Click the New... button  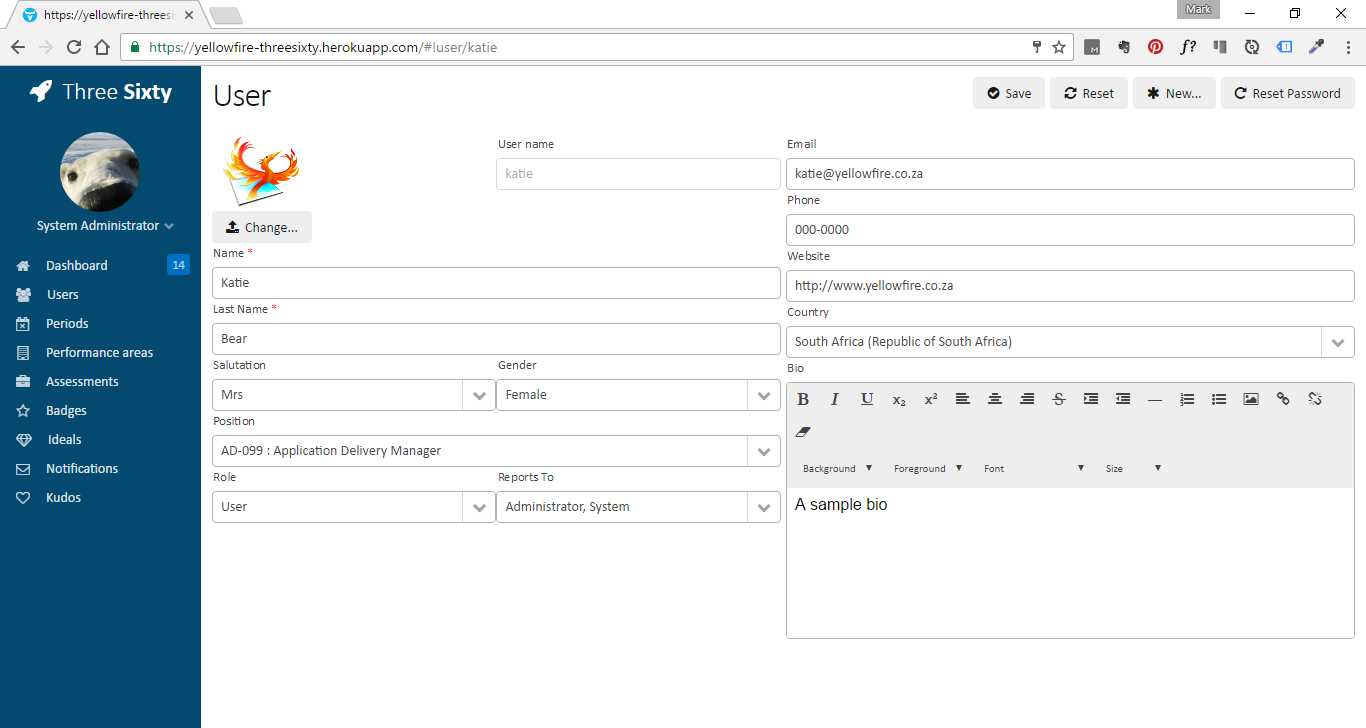(x=1174, y=93)
